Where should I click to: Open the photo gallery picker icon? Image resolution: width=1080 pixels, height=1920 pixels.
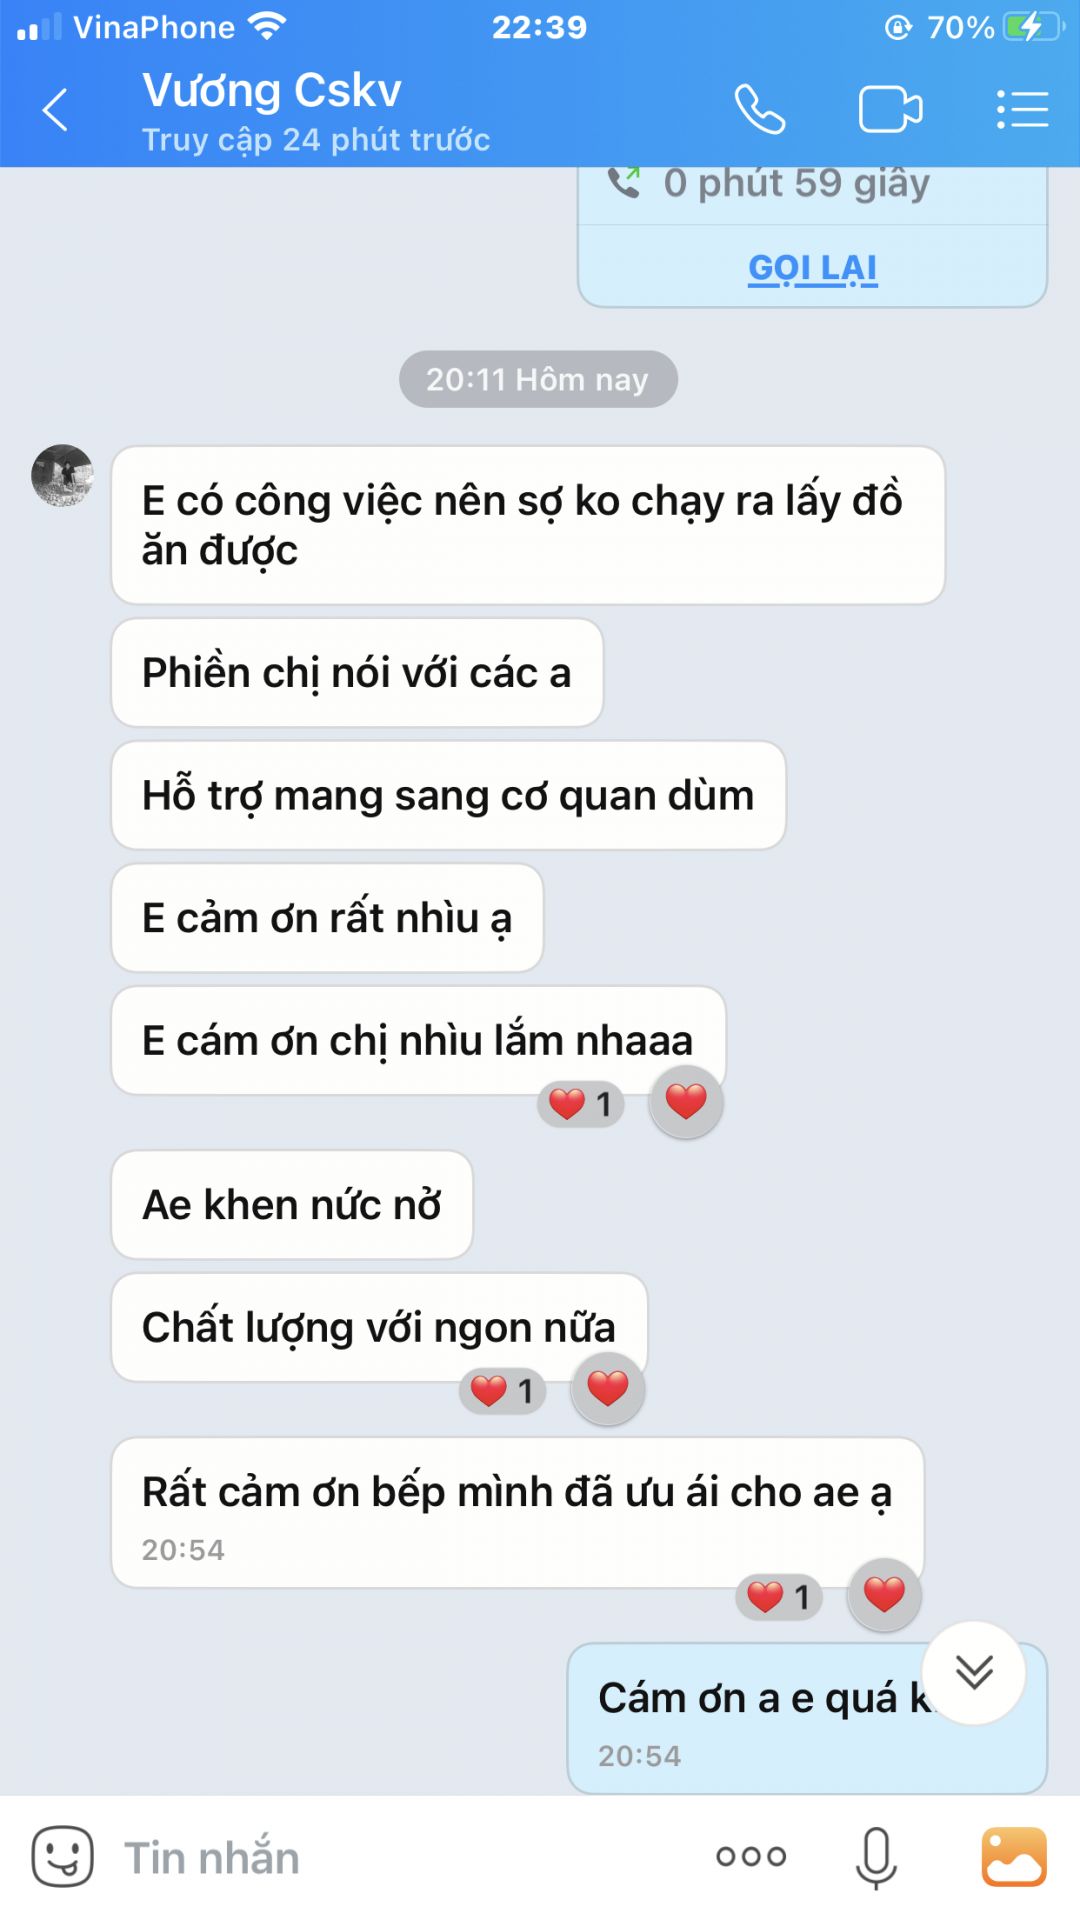[x=1014, y=1857]
